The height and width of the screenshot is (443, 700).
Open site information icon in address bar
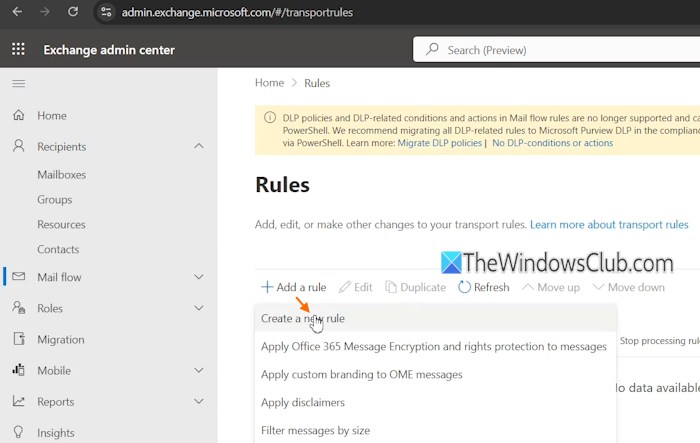tap(106, 12)
